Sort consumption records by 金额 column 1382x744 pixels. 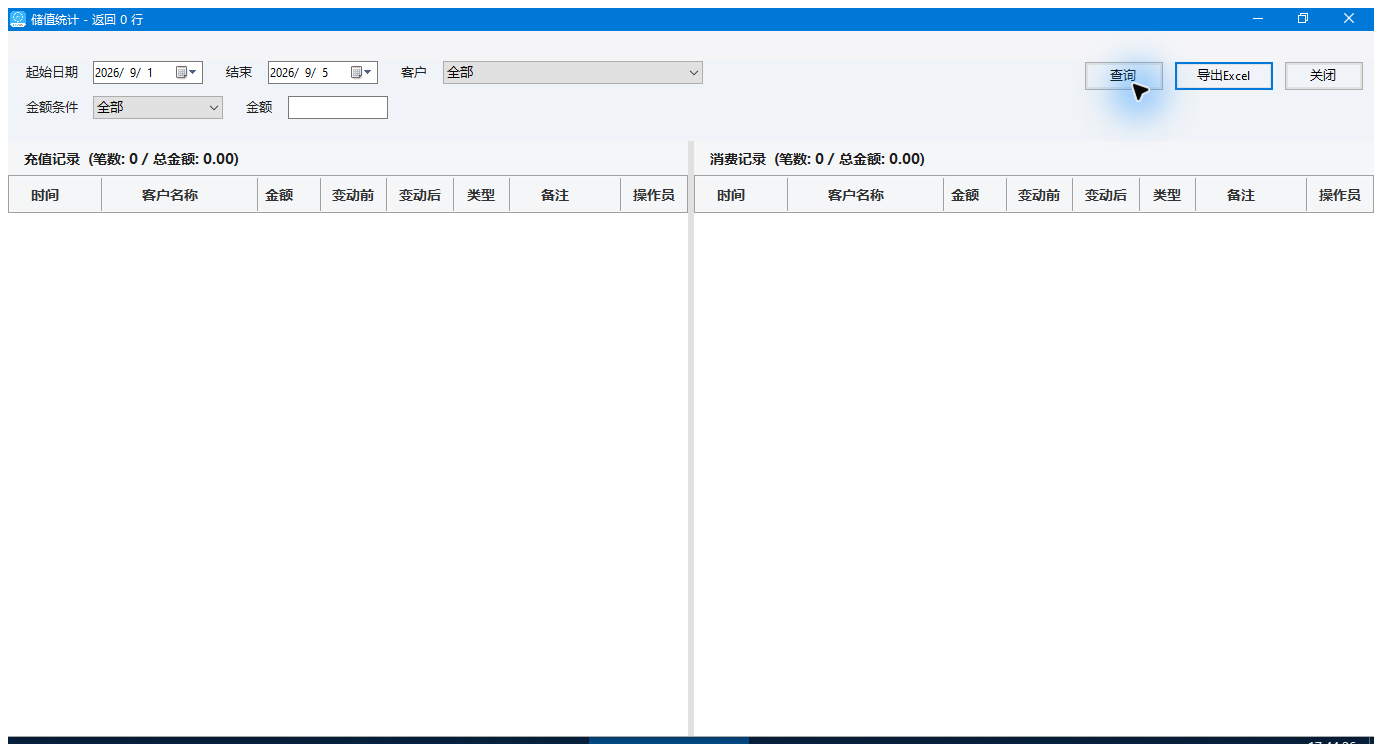coord(975,195)
